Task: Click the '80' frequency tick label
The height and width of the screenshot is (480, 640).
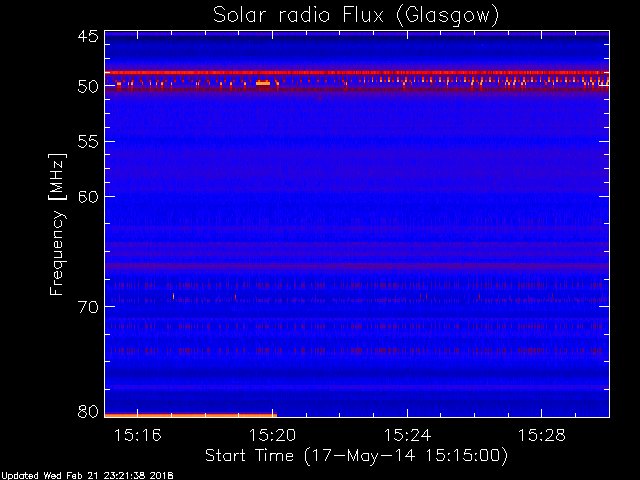Action: [88, 411]
